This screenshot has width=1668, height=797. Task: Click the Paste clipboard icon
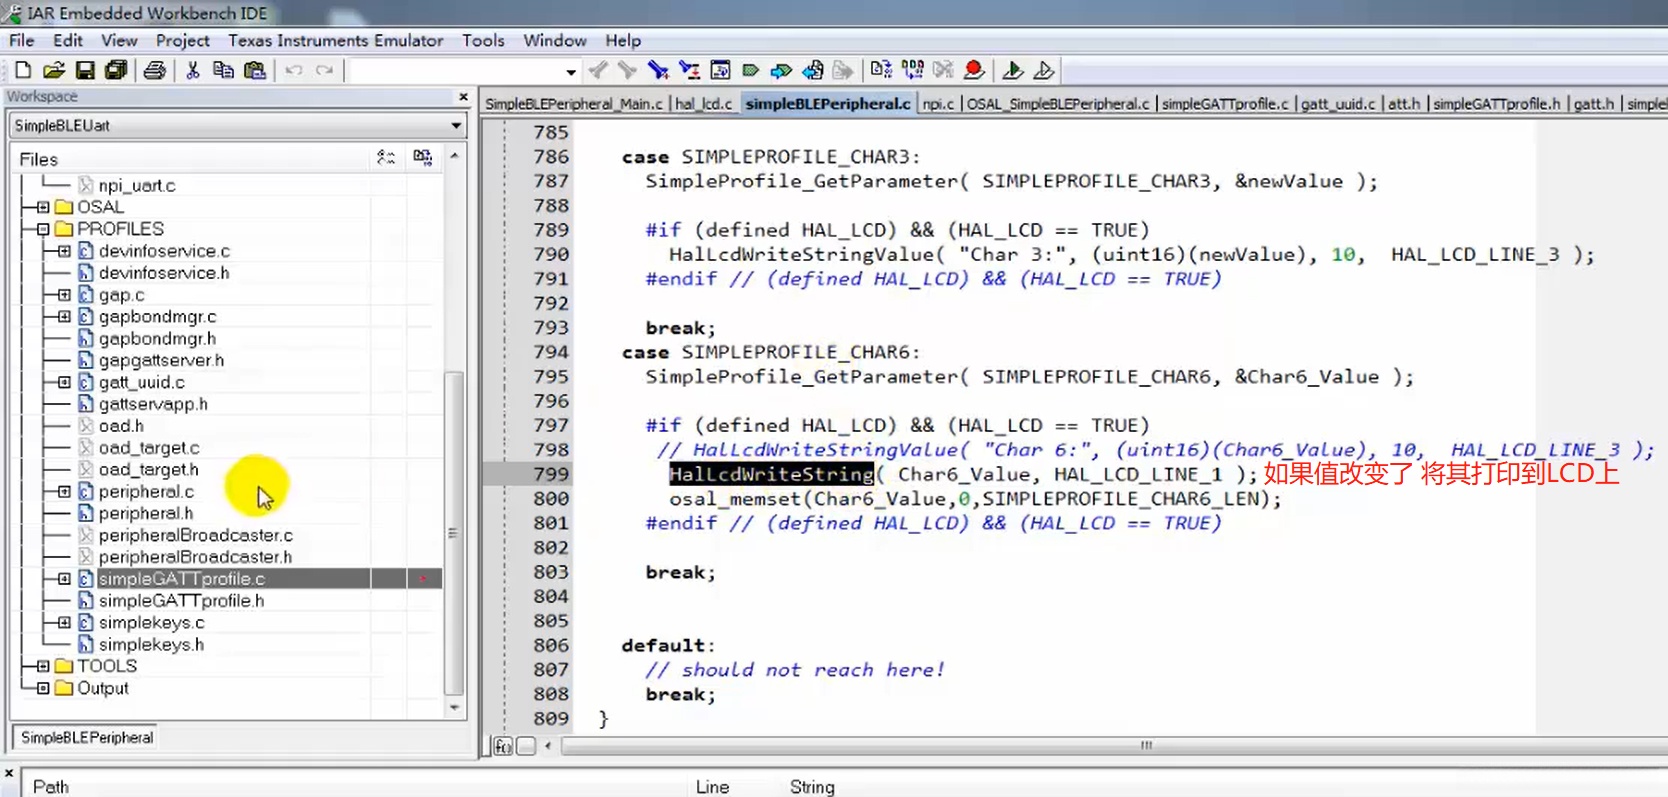[255, 70]
